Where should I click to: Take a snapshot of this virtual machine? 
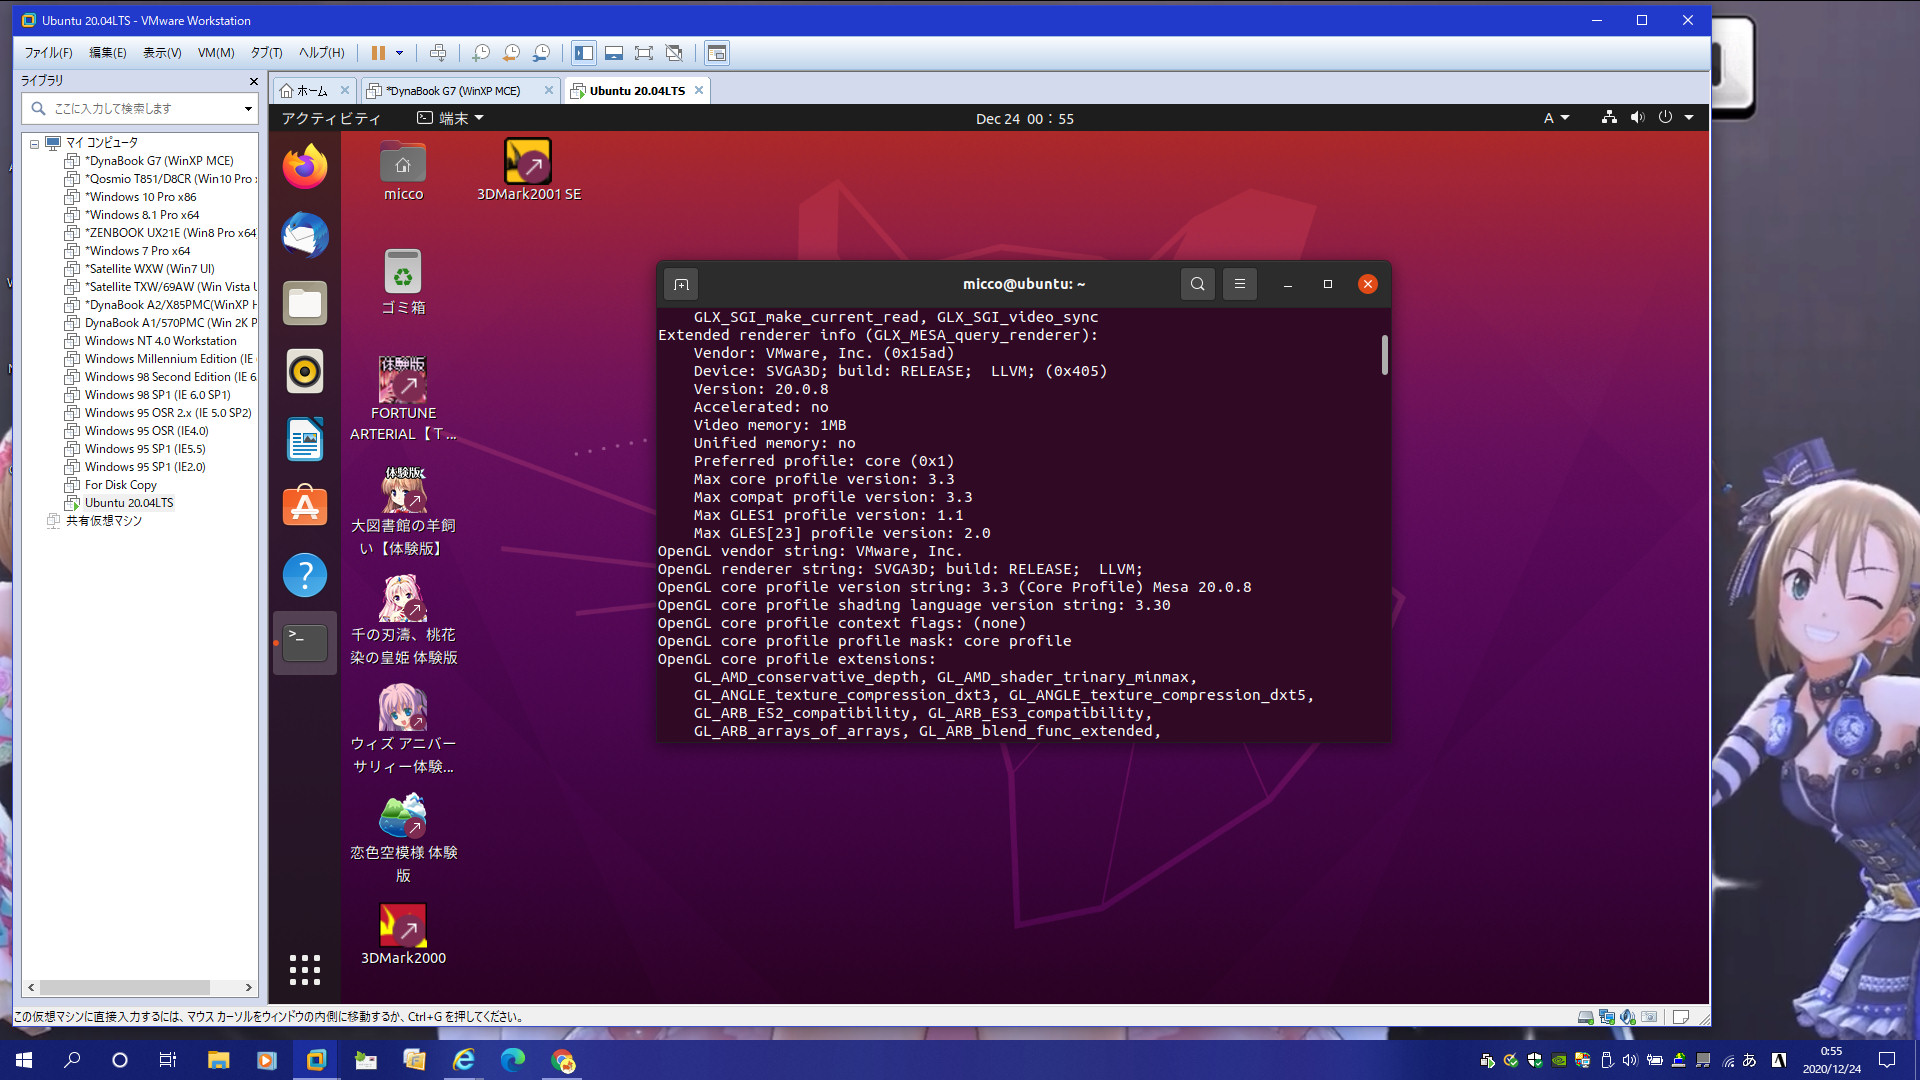[x=481, y=53]
